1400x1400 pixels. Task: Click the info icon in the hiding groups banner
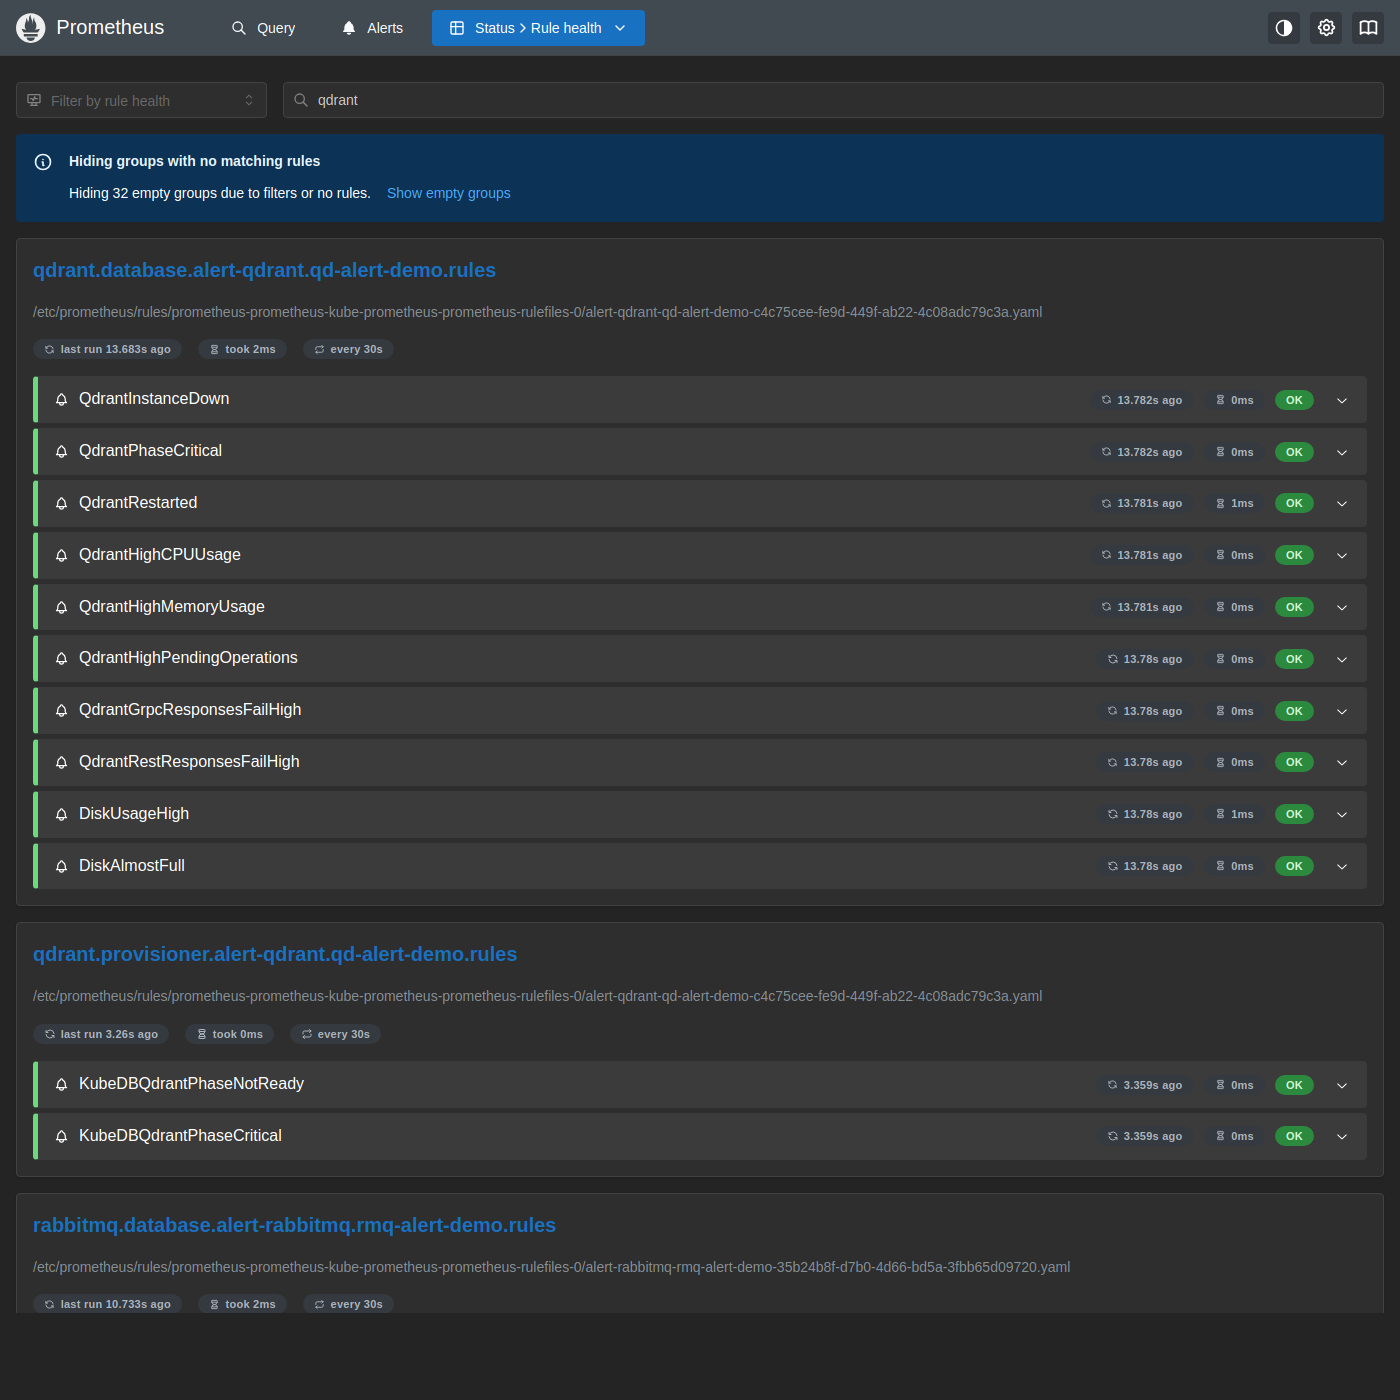(43, 162)
